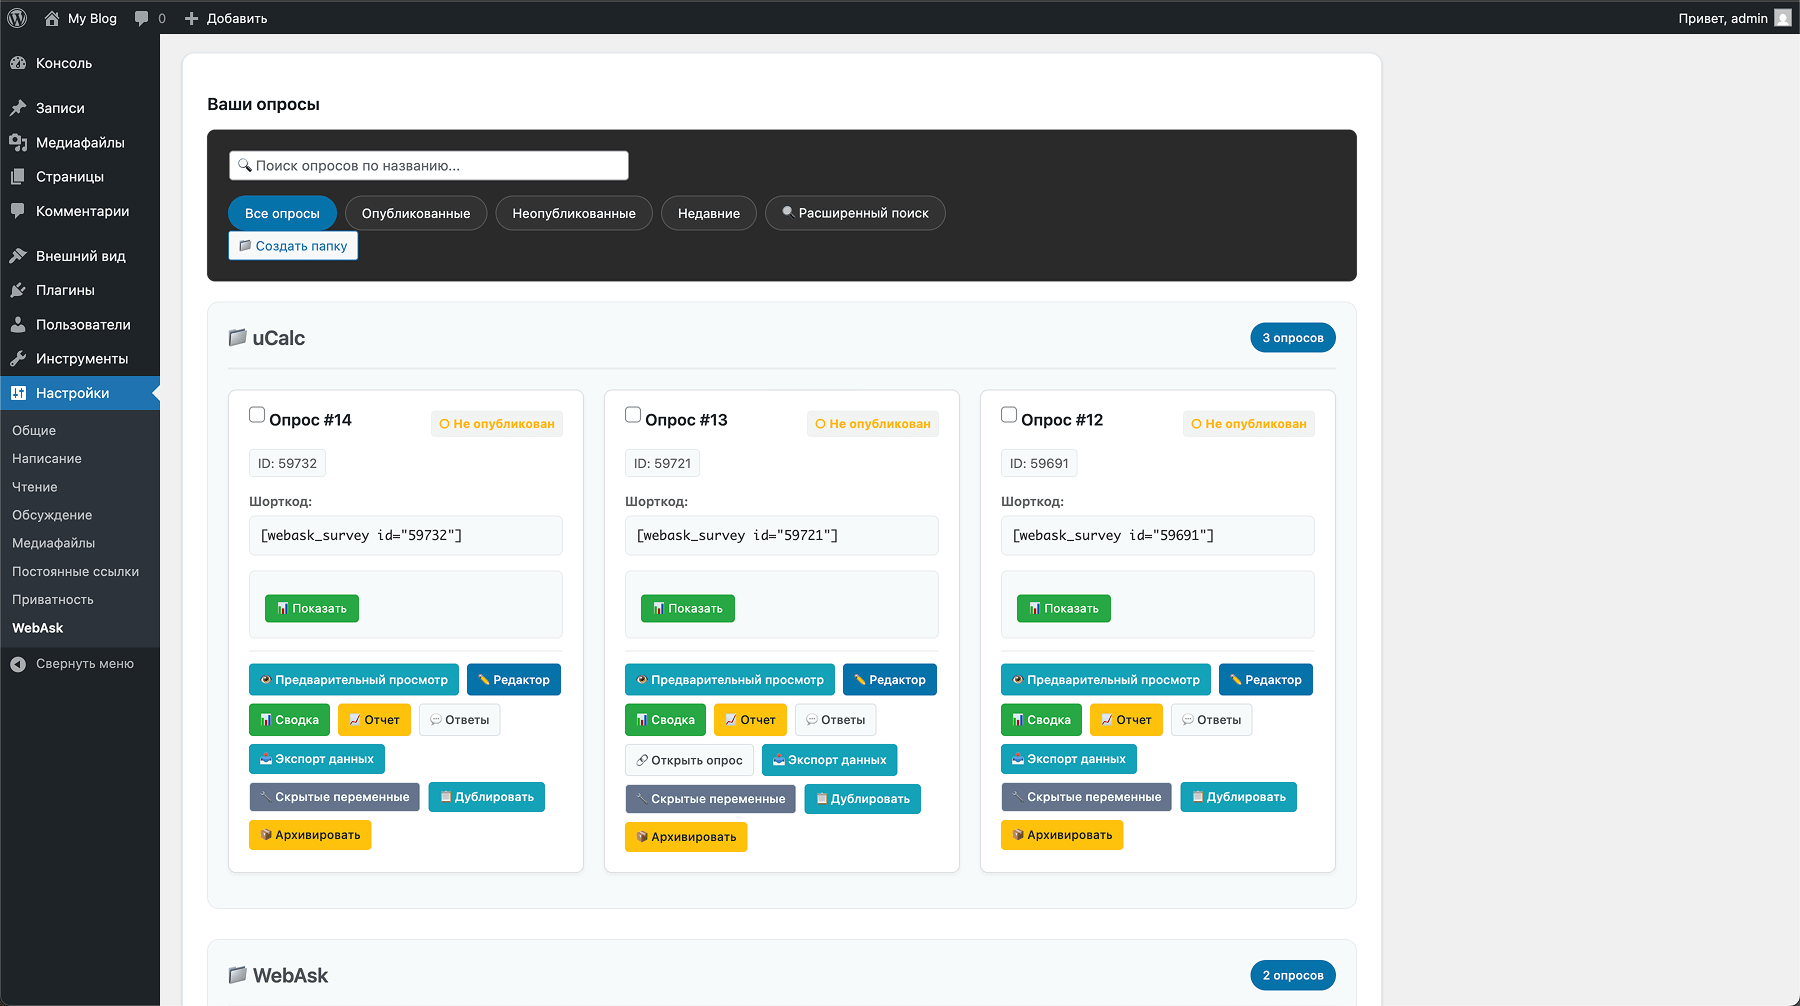Click the Записи pin icon

point(18,108)
